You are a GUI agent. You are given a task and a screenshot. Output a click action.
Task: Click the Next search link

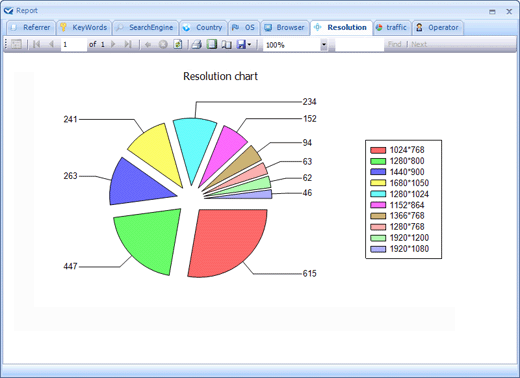click(419, 44)
